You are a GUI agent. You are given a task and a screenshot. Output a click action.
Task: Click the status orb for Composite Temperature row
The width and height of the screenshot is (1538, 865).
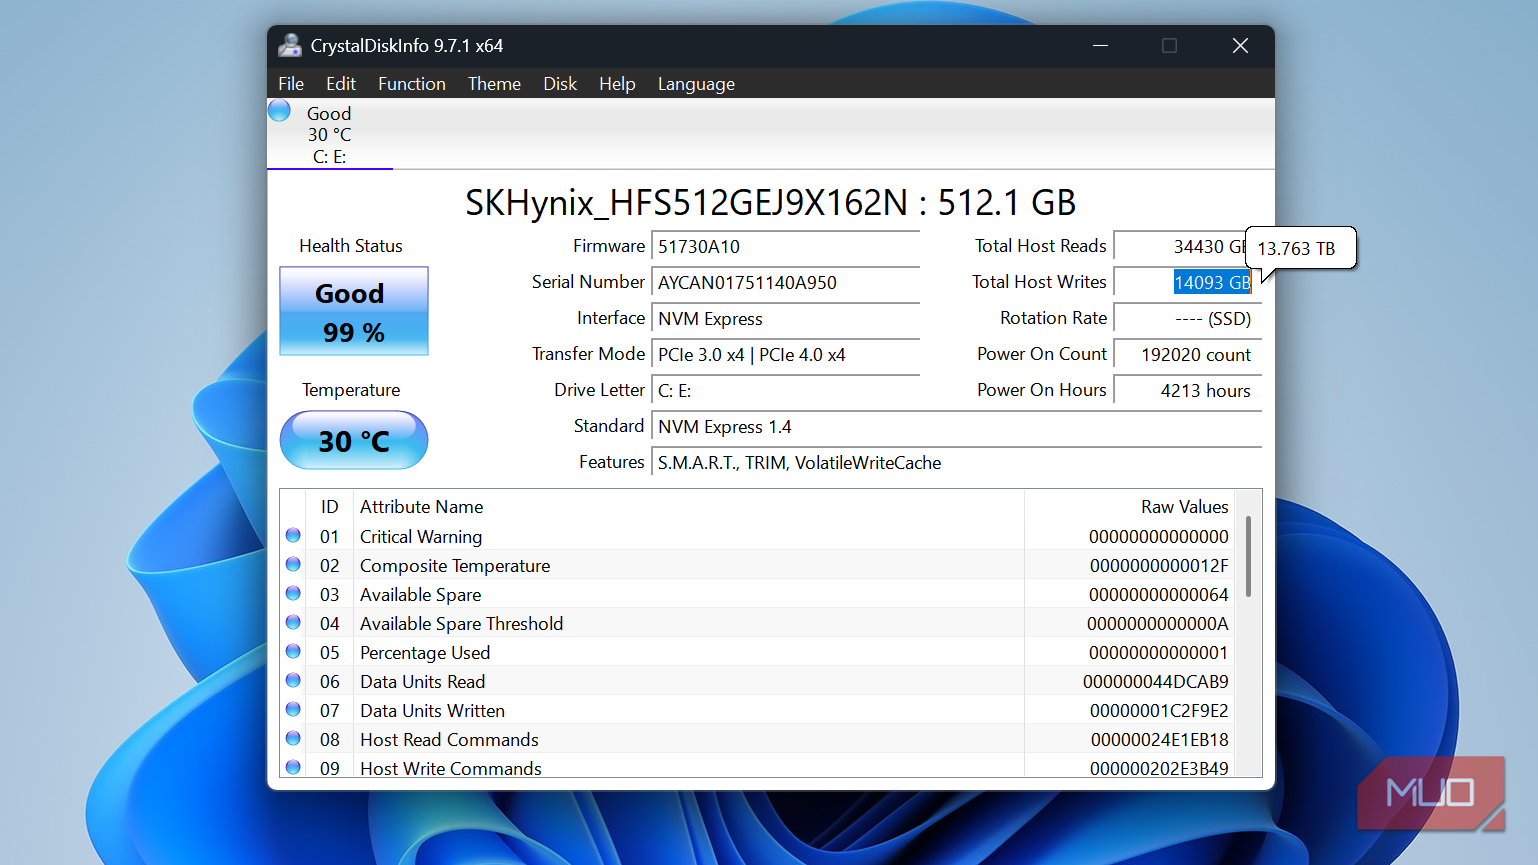(x=293, y=564)
